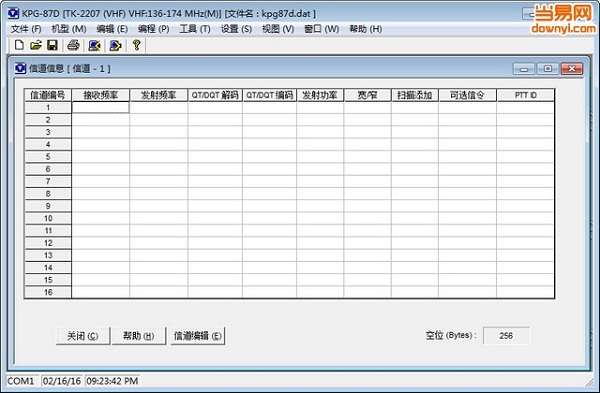Click the 关闭 (C) button
The image size is (600, 393).
[x=83, y=336]
